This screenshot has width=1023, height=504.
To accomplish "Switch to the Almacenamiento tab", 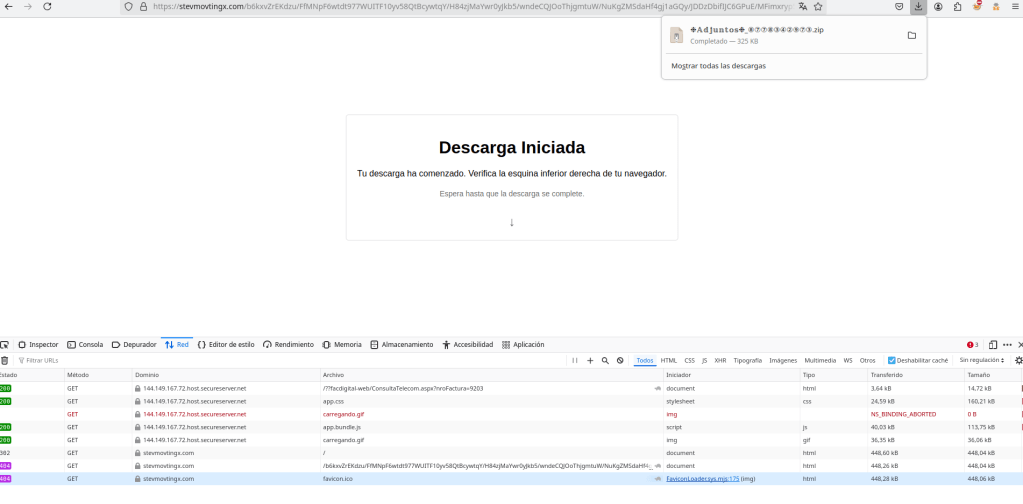I will coord(402,344).
